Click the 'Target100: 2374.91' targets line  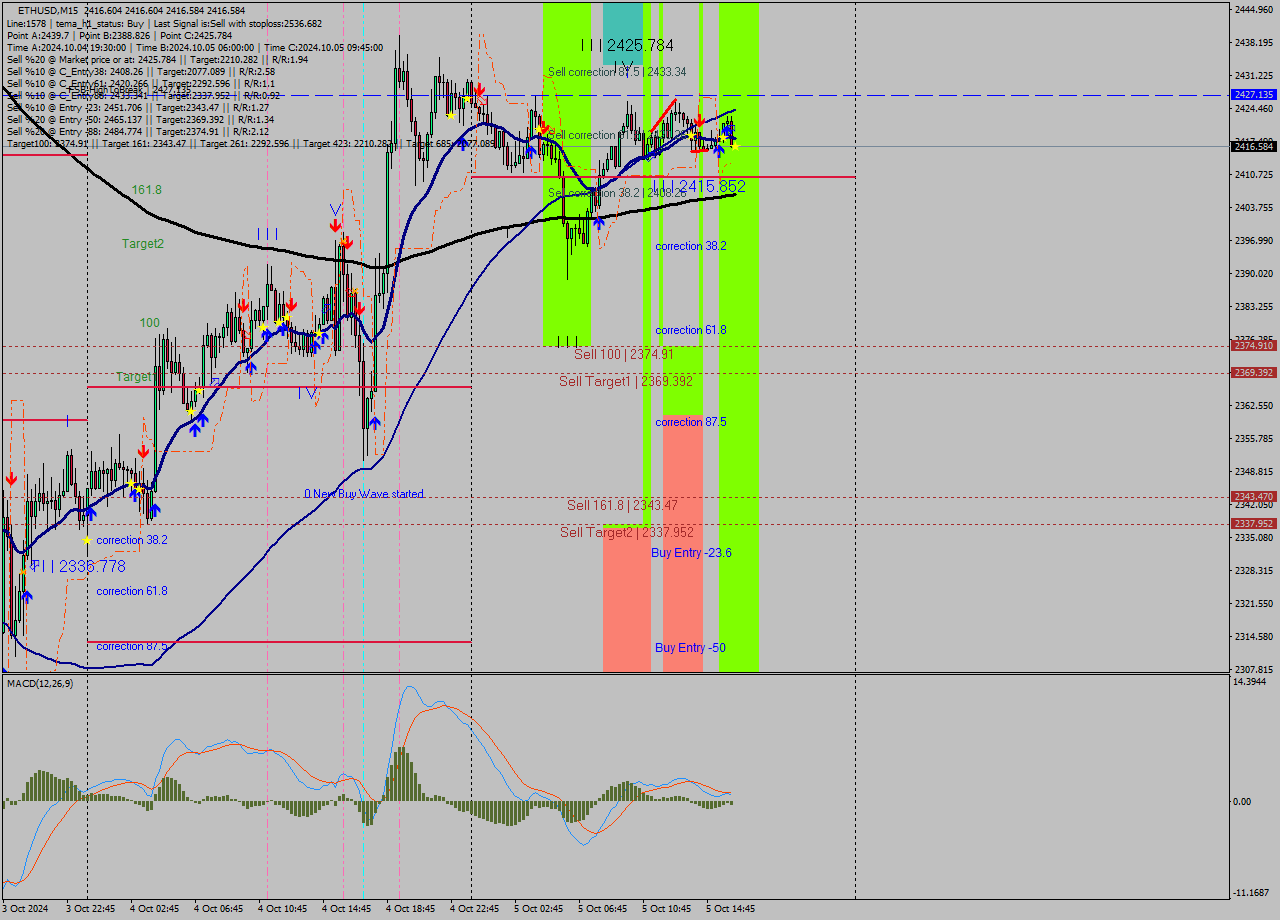250,144
